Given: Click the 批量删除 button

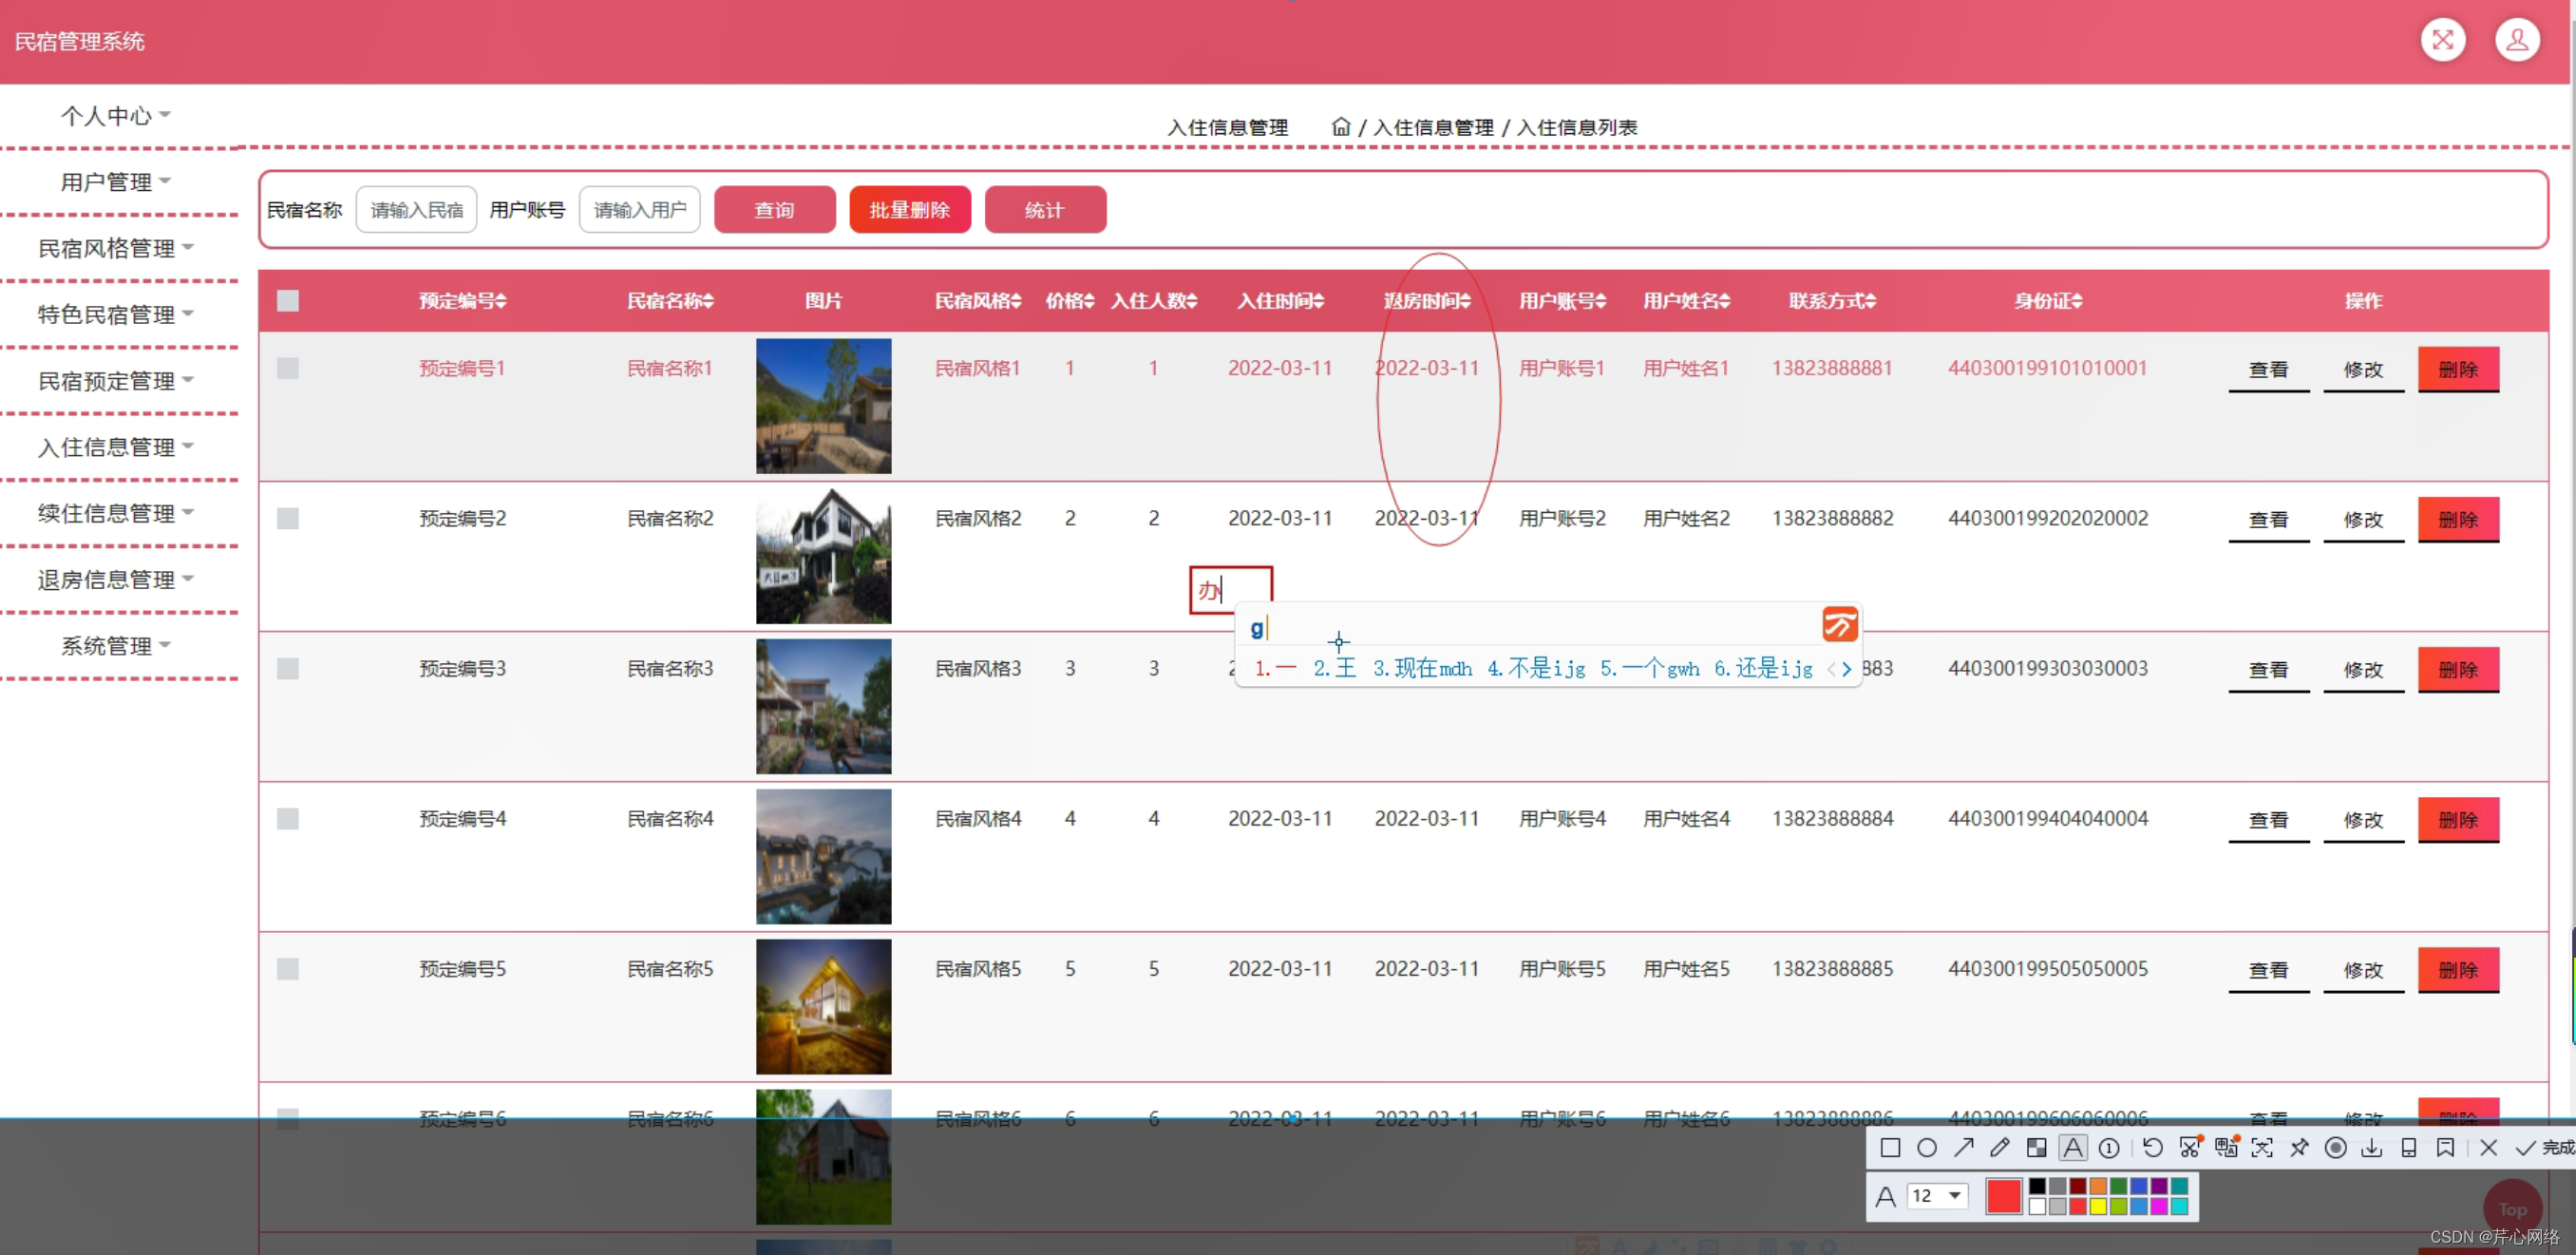Looking at the screenshot, I should 909,209.
